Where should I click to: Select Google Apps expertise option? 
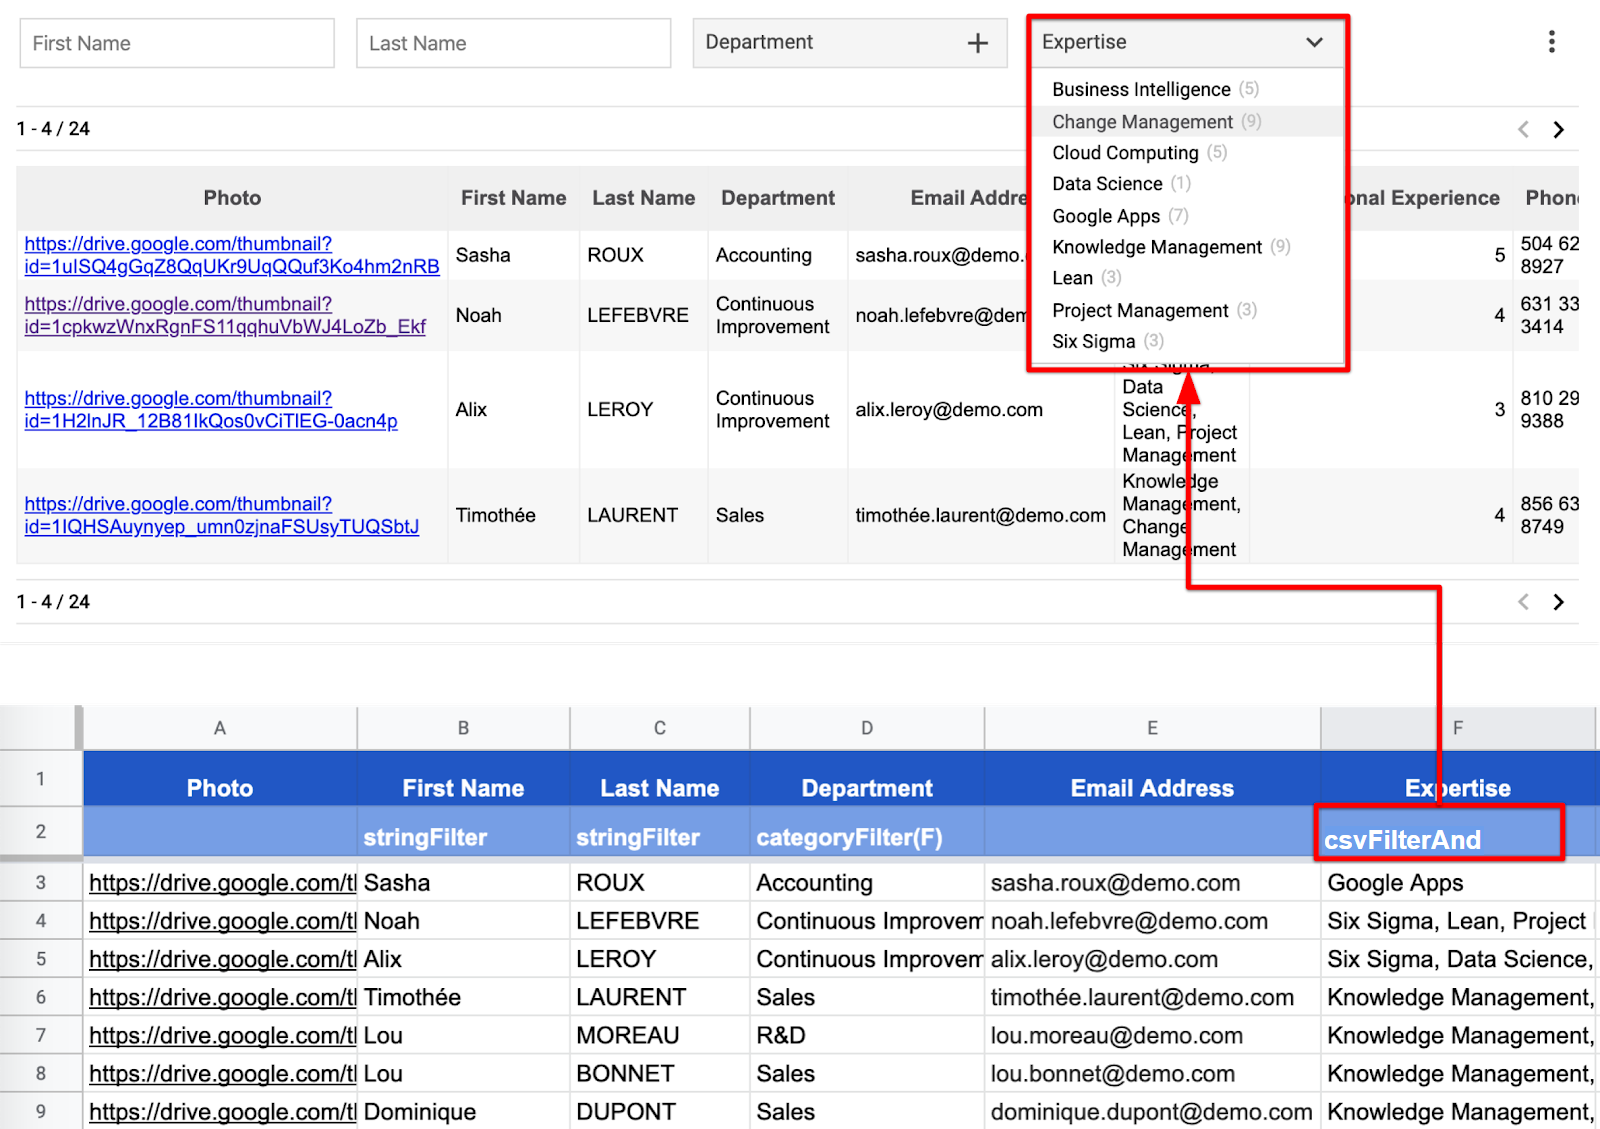pyautogui.click(x=1187, y=215)
